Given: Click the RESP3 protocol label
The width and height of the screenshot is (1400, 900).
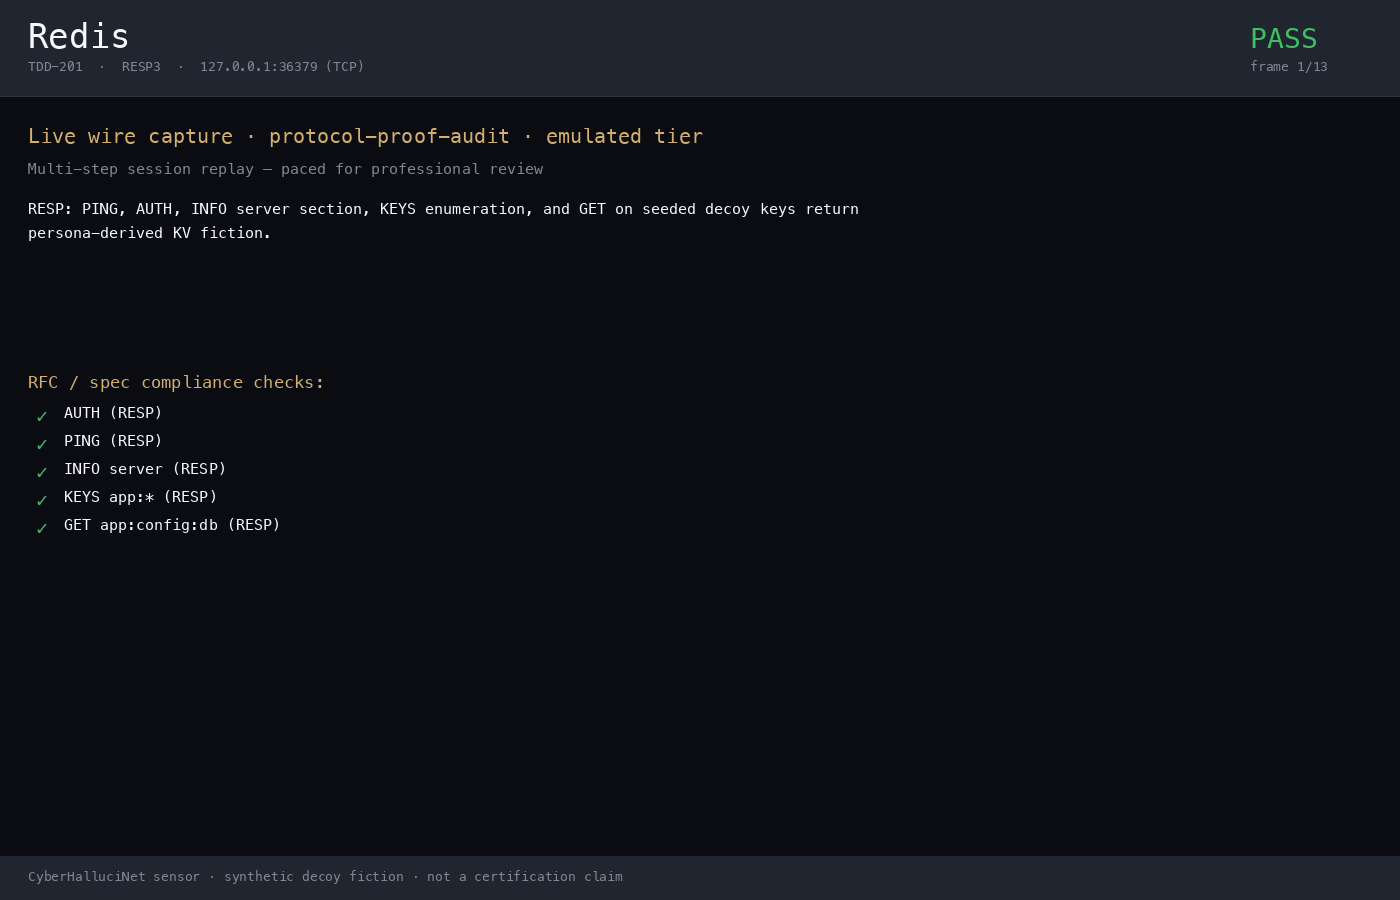Looking at the screenshot, I should coord(141,67).
